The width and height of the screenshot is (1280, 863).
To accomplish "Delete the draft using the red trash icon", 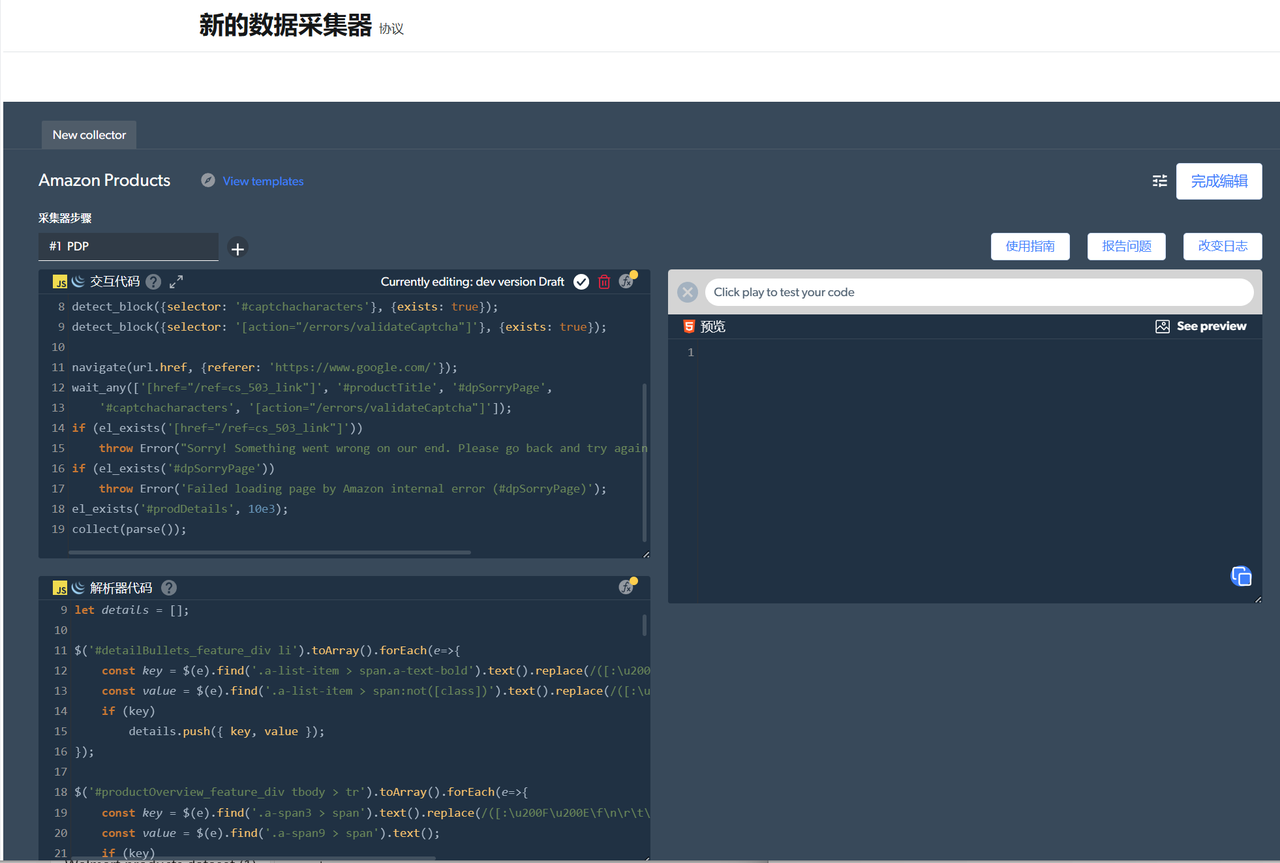I will [604, 282].
